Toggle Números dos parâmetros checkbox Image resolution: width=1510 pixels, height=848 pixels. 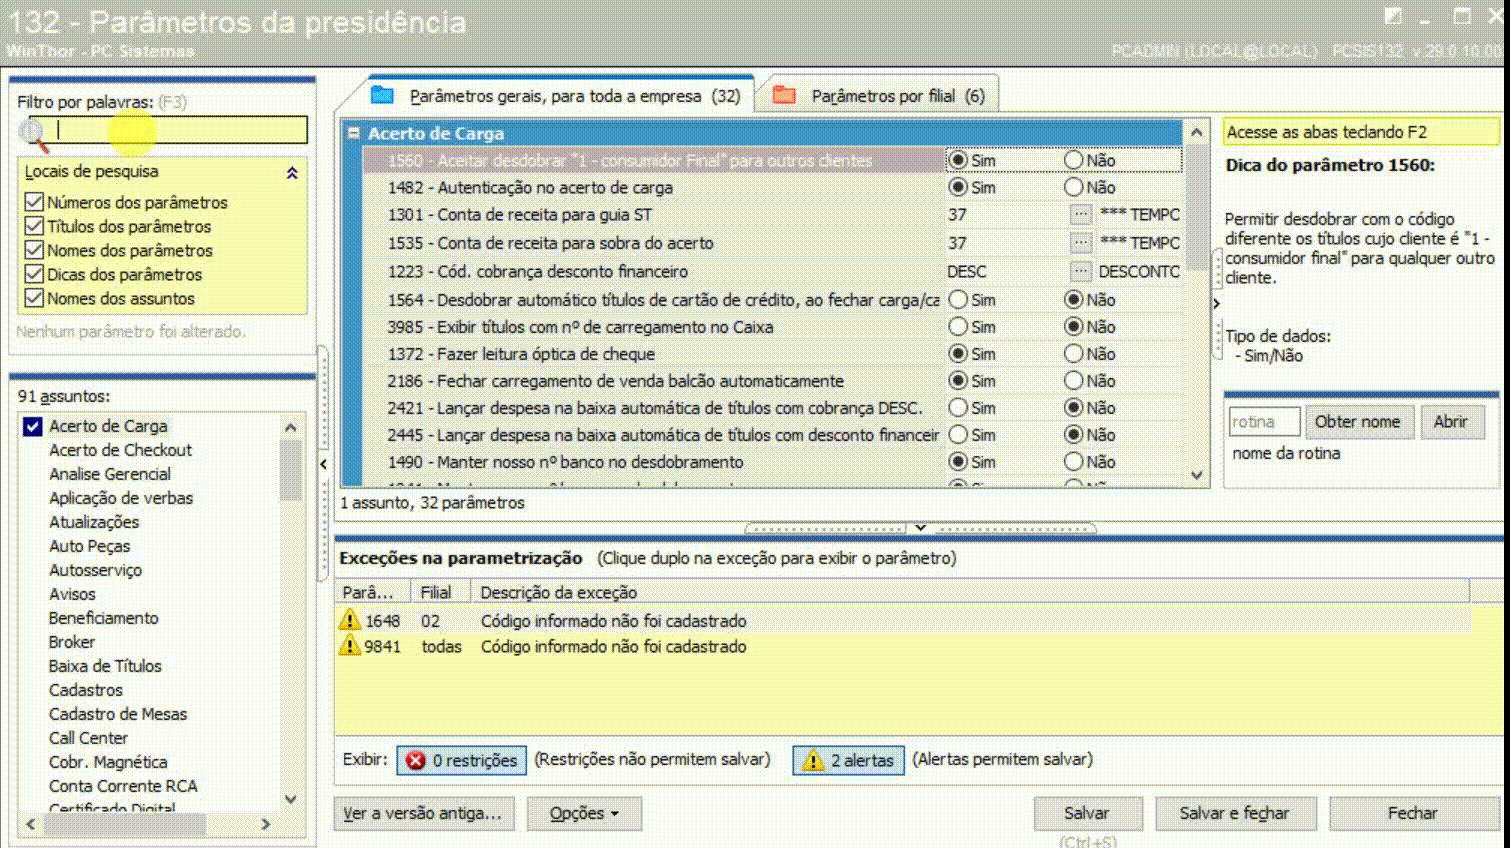tap(34, 202)
